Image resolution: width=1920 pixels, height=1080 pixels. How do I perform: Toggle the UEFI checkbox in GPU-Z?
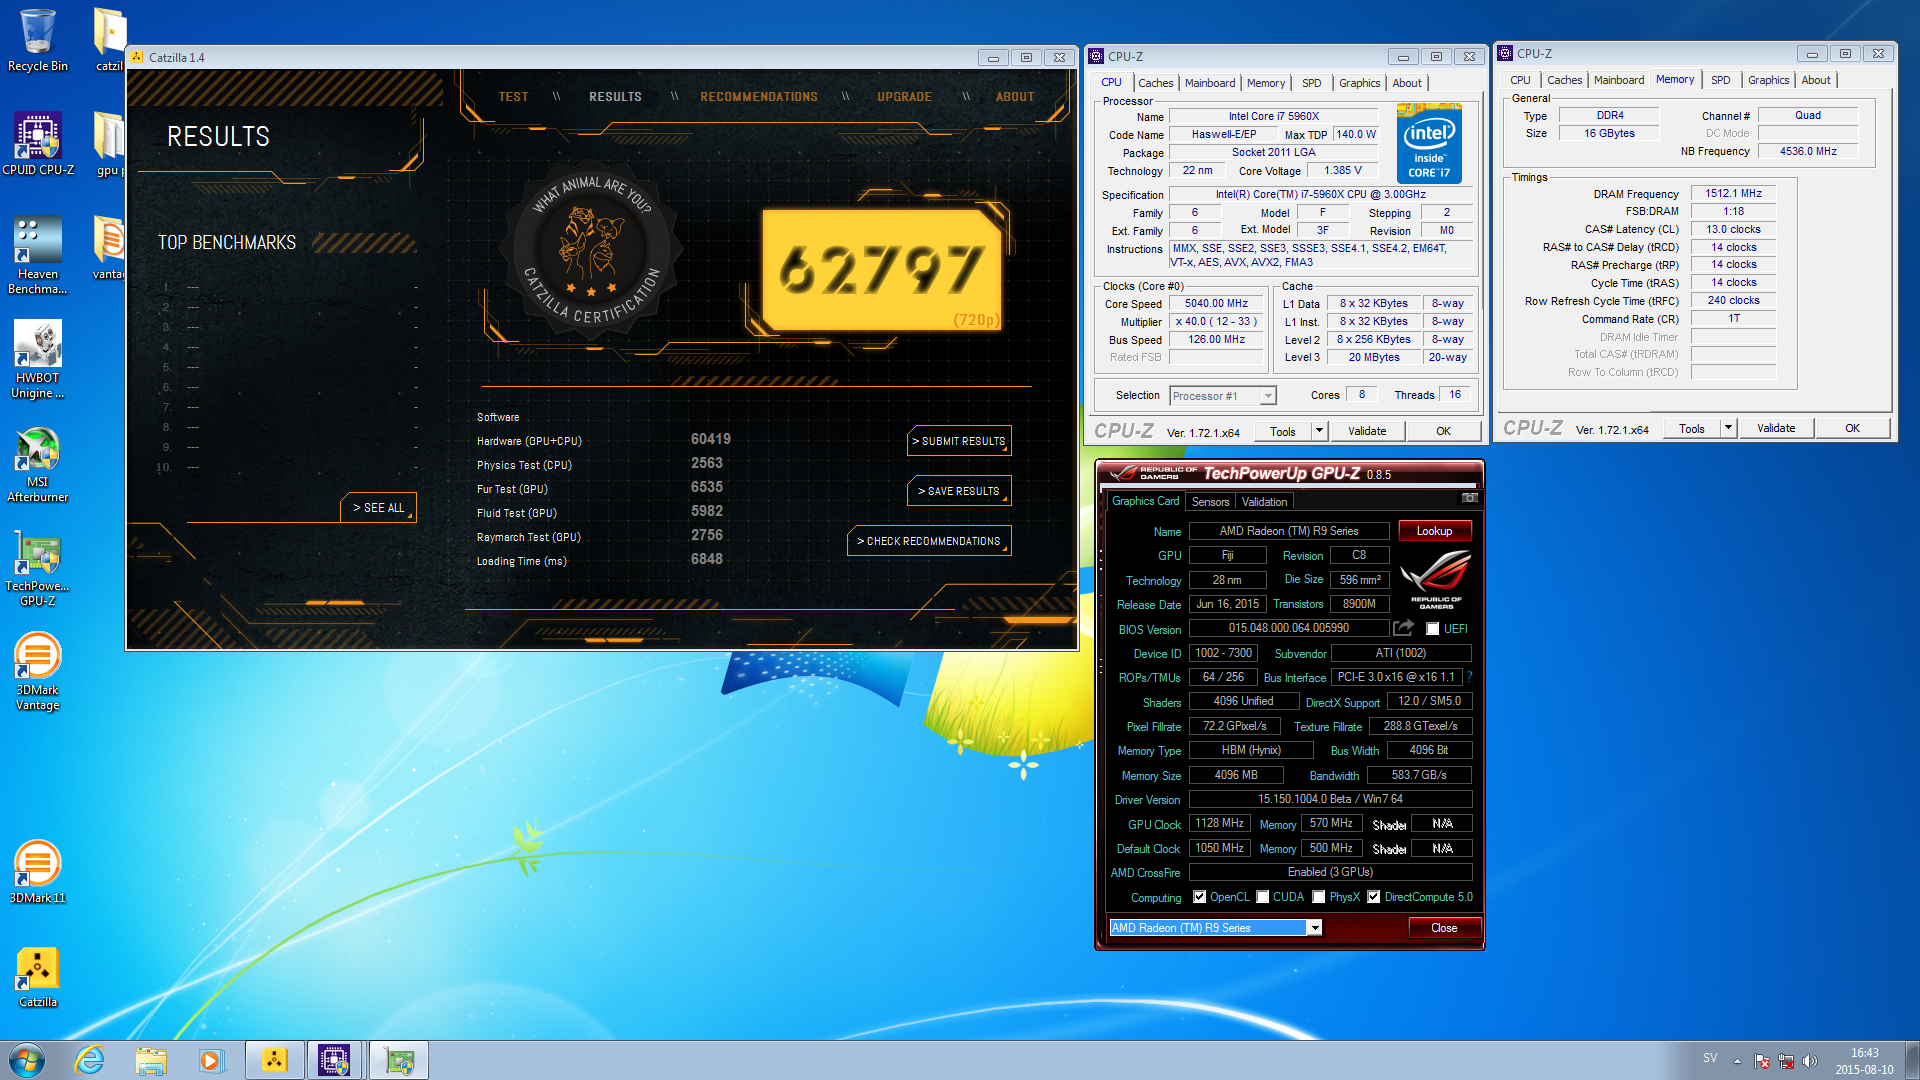click(1433, 629)
